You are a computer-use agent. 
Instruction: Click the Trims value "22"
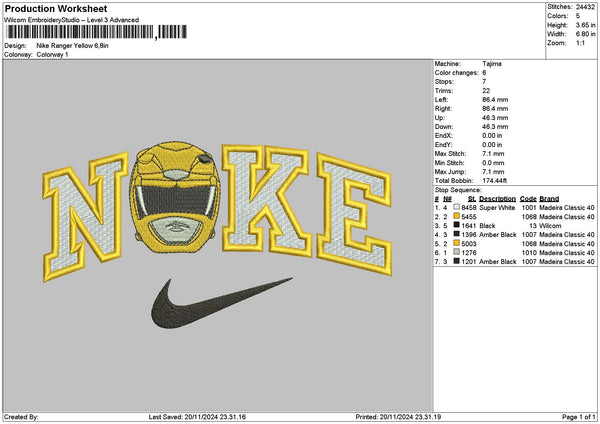point(486,91)
